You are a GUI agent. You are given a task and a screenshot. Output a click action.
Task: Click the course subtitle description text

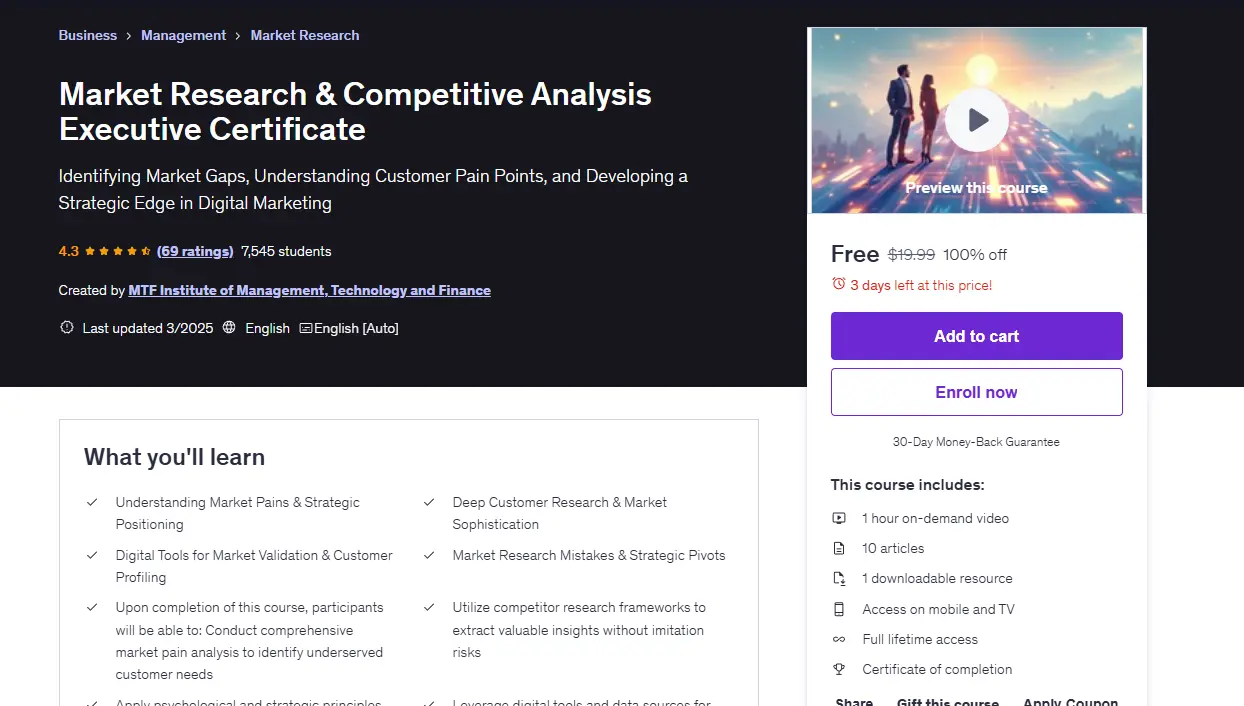(373, 189)
